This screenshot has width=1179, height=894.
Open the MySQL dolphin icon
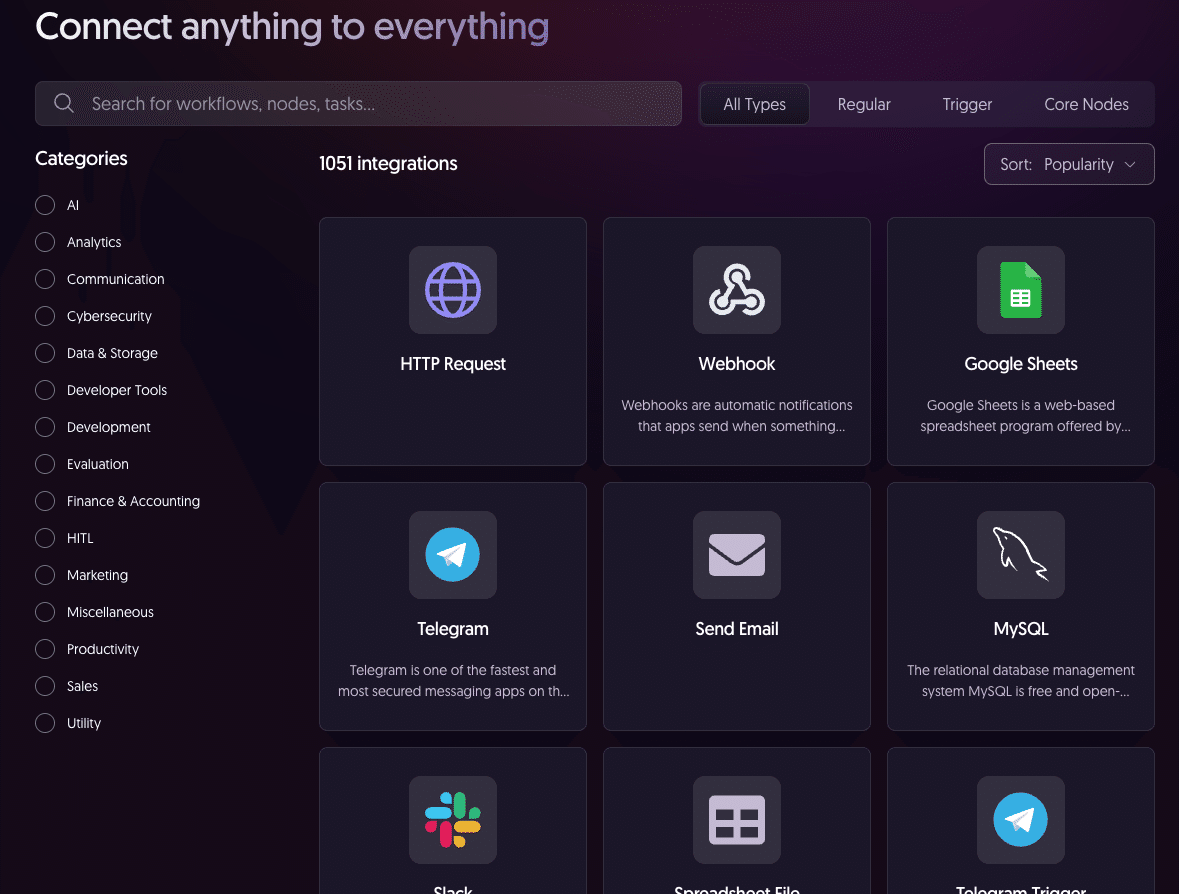(1020, 555)
